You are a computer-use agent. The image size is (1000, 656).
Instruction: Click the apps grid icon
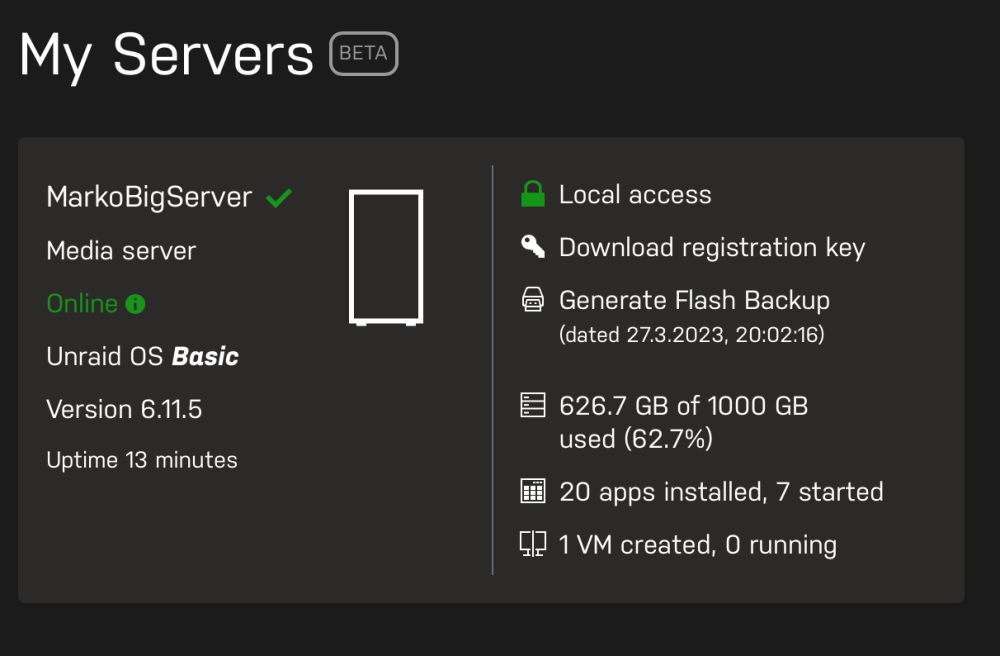tap(533, 491)
